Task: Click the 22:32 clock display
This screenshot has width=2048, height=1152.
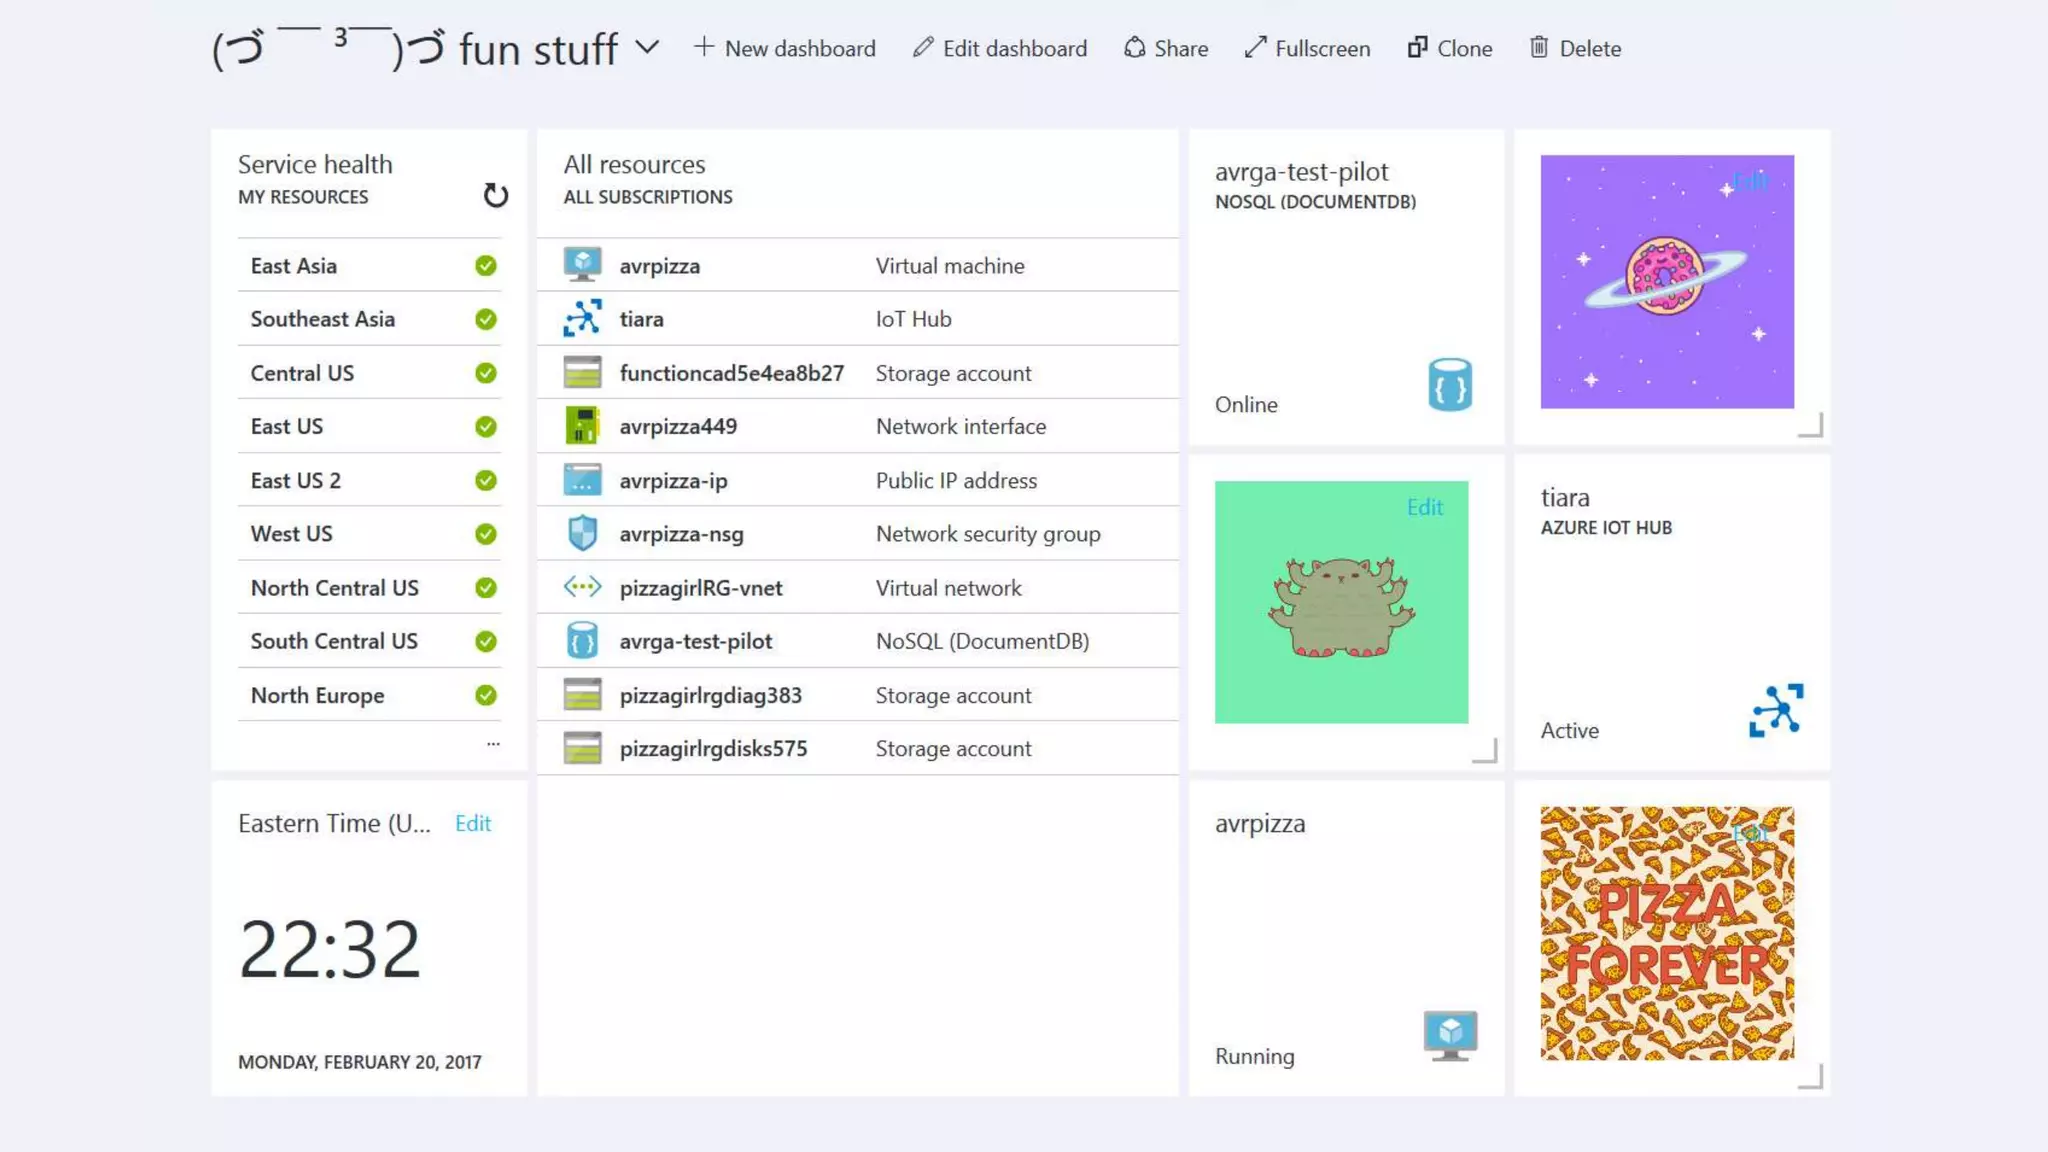Action: pyautogui.click(x=329, y=948)
